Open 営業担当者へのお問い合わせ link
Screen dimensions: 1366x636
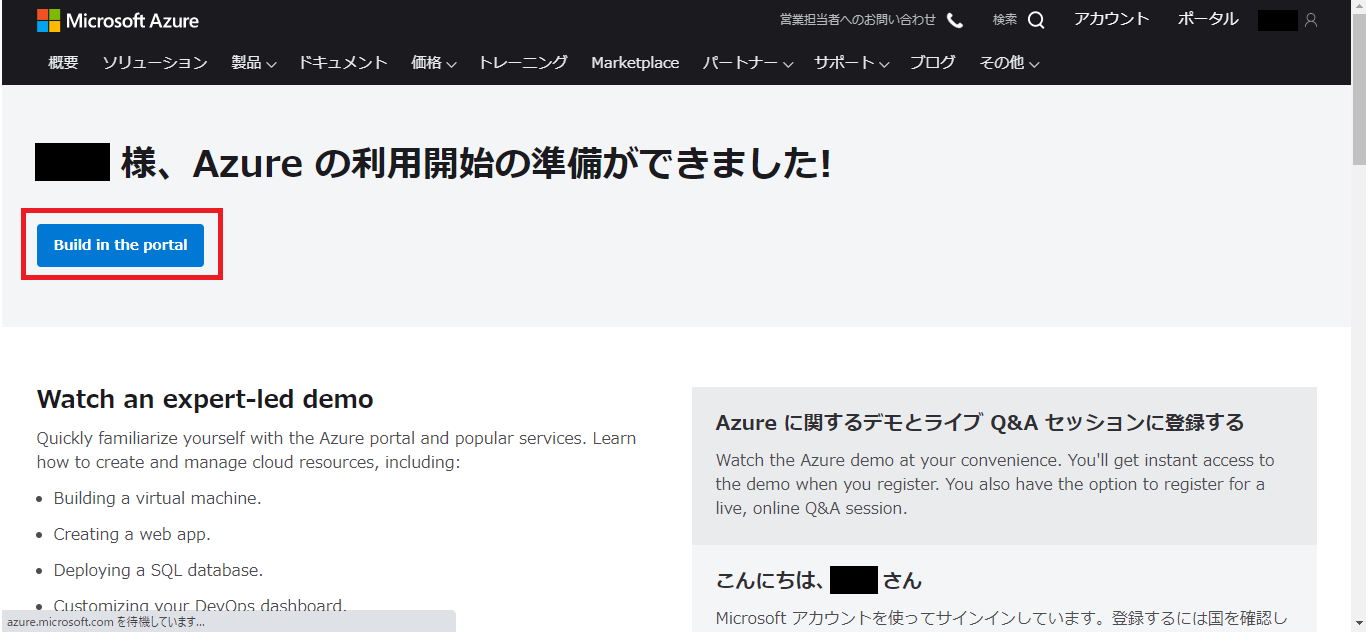click(x=858, y=20)
